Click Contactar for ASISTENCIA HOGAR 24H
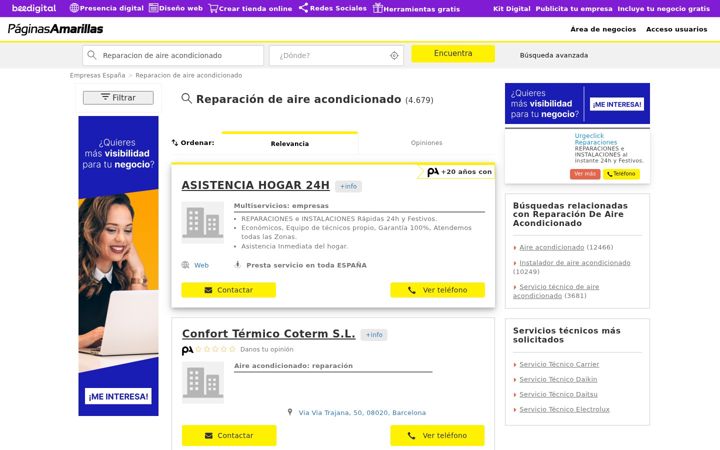720x450 pixels. [x=229, y=290]
